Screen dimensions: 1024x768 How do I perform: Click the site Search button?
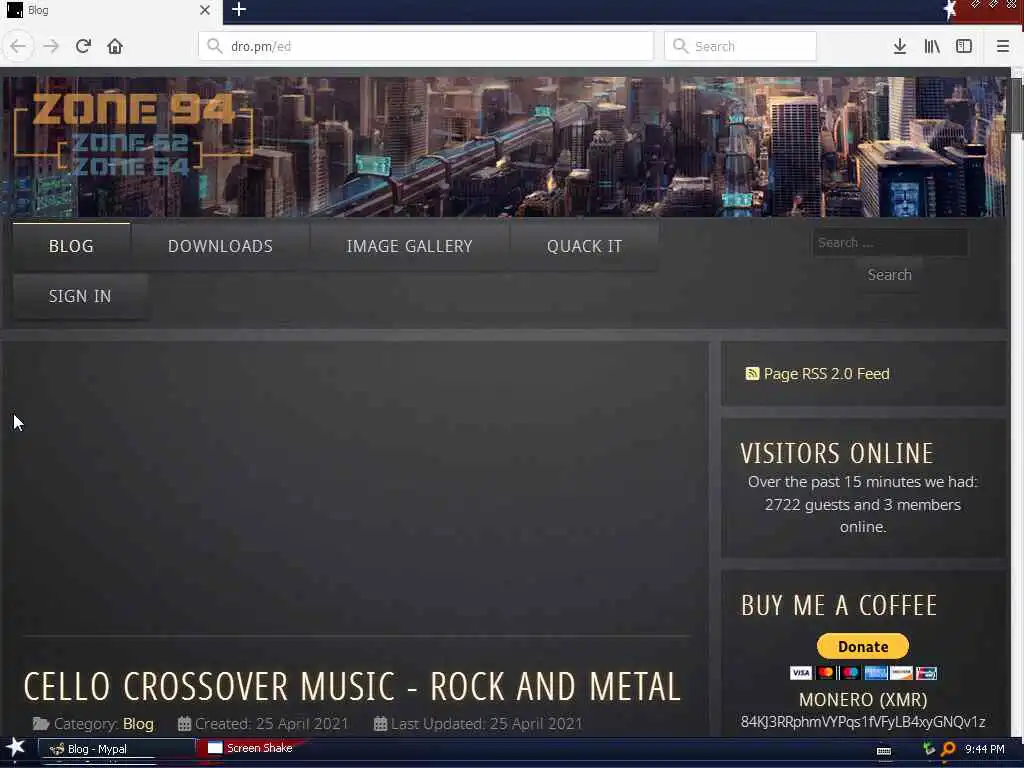pos(889,275)
